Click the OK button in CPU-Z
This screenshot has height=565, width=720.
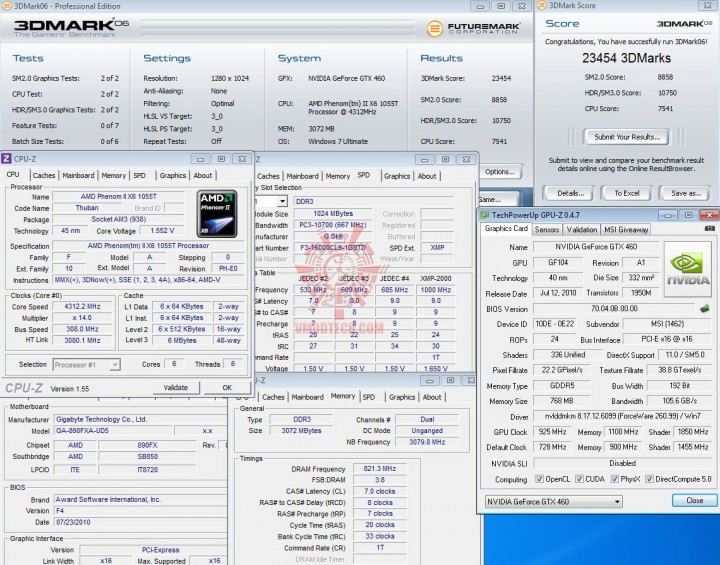coord(227,387)
